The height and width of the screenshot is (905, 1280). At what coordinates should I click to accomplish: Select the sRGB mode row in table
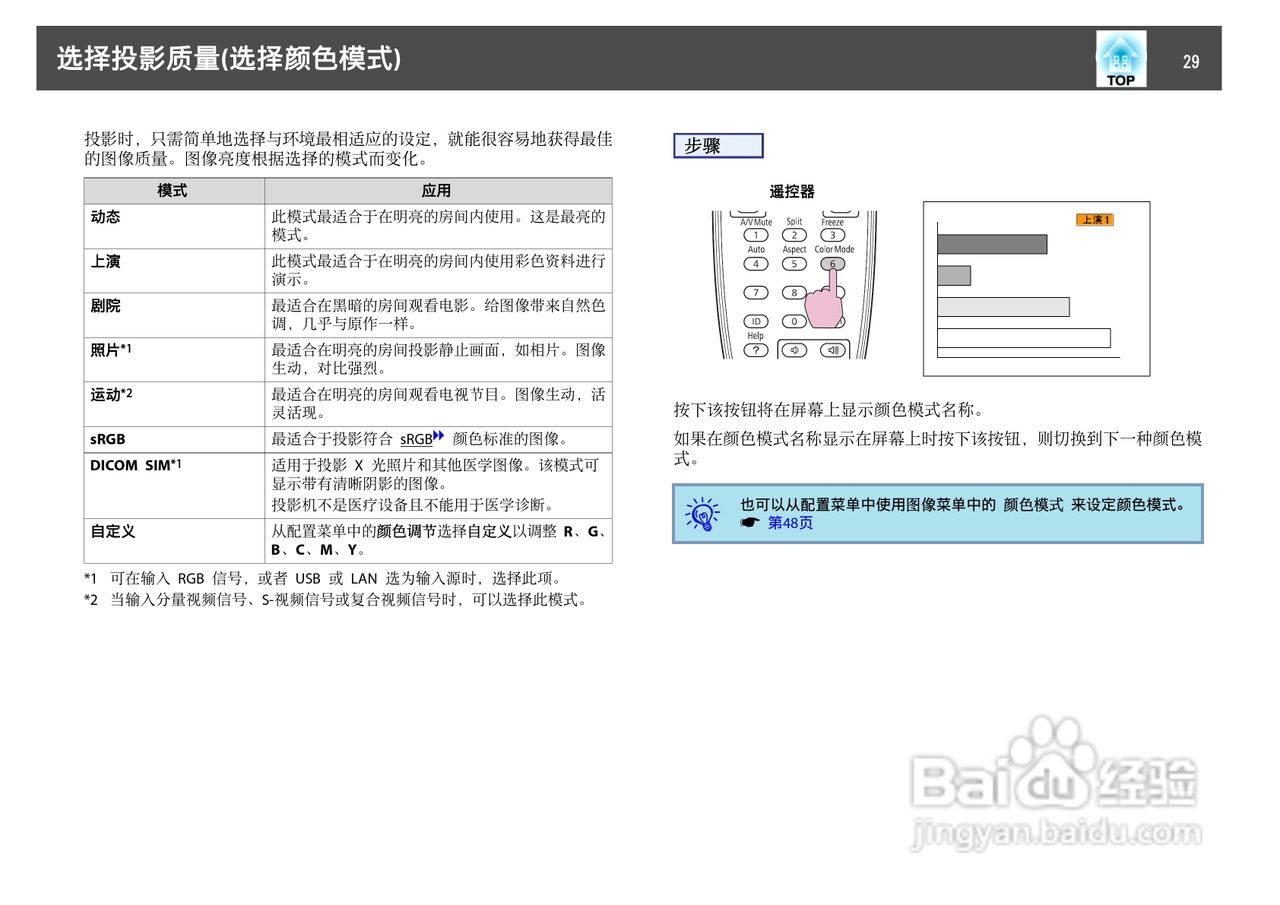pos(105,438)
